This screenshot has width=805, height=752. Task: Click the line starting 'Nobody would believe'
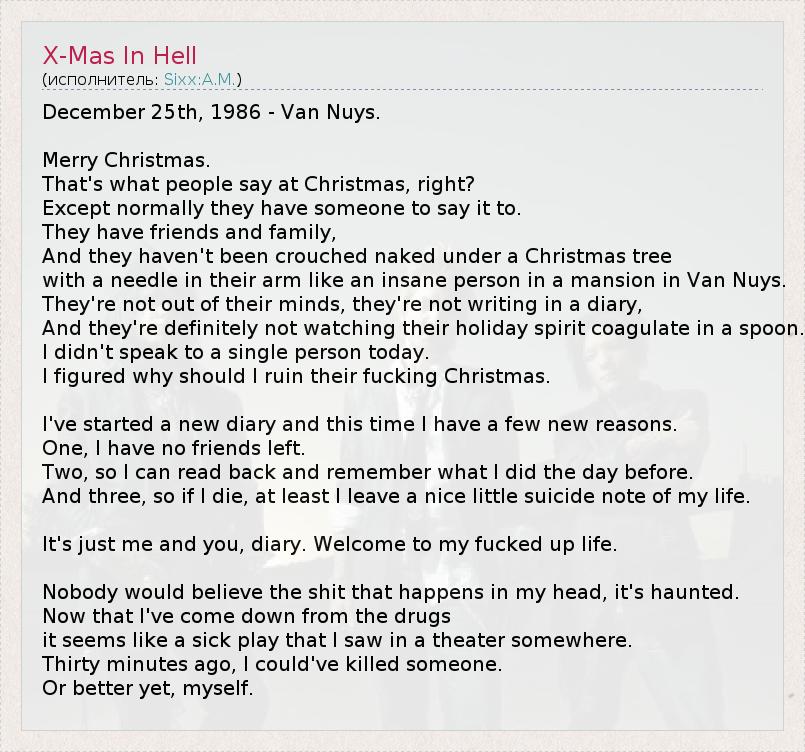pos(390,592)
